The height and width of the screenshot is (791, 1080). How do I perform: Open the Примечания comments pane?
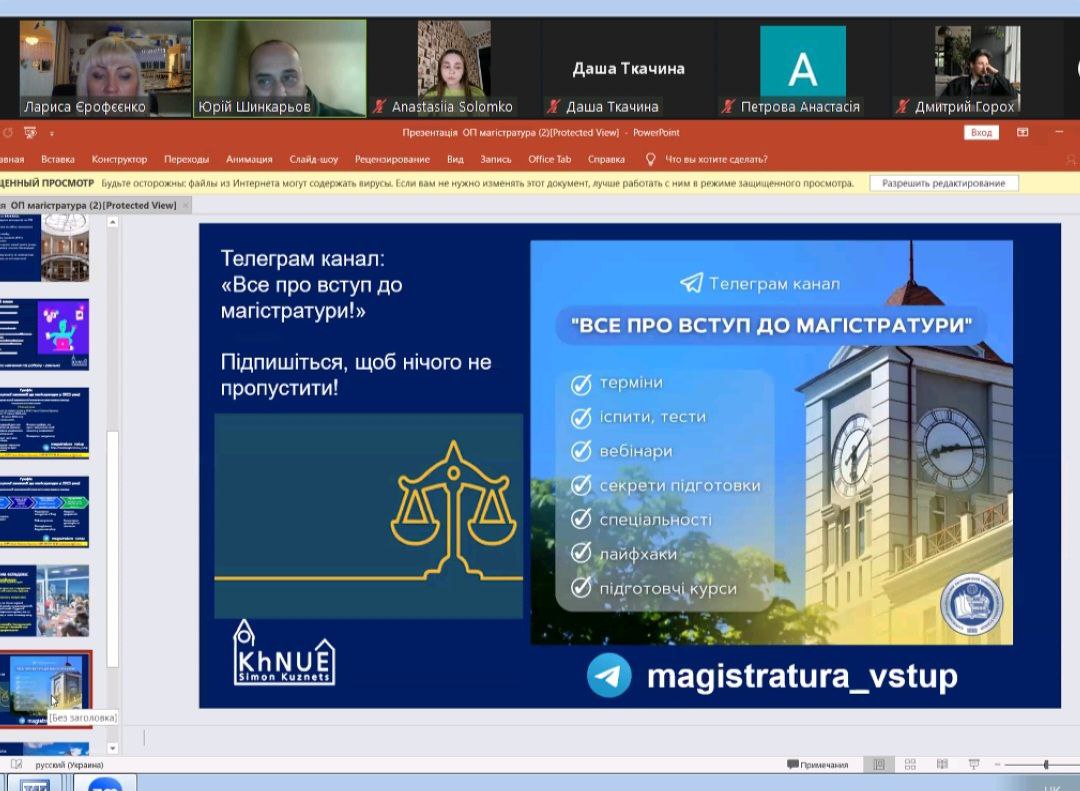tap(818, 765)
